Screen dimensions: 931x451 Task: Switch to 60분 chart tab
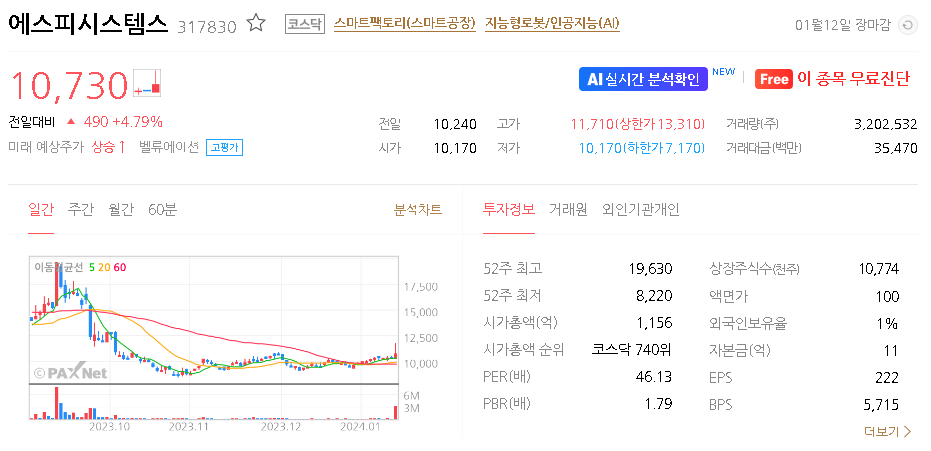click(x=162, y=209)
